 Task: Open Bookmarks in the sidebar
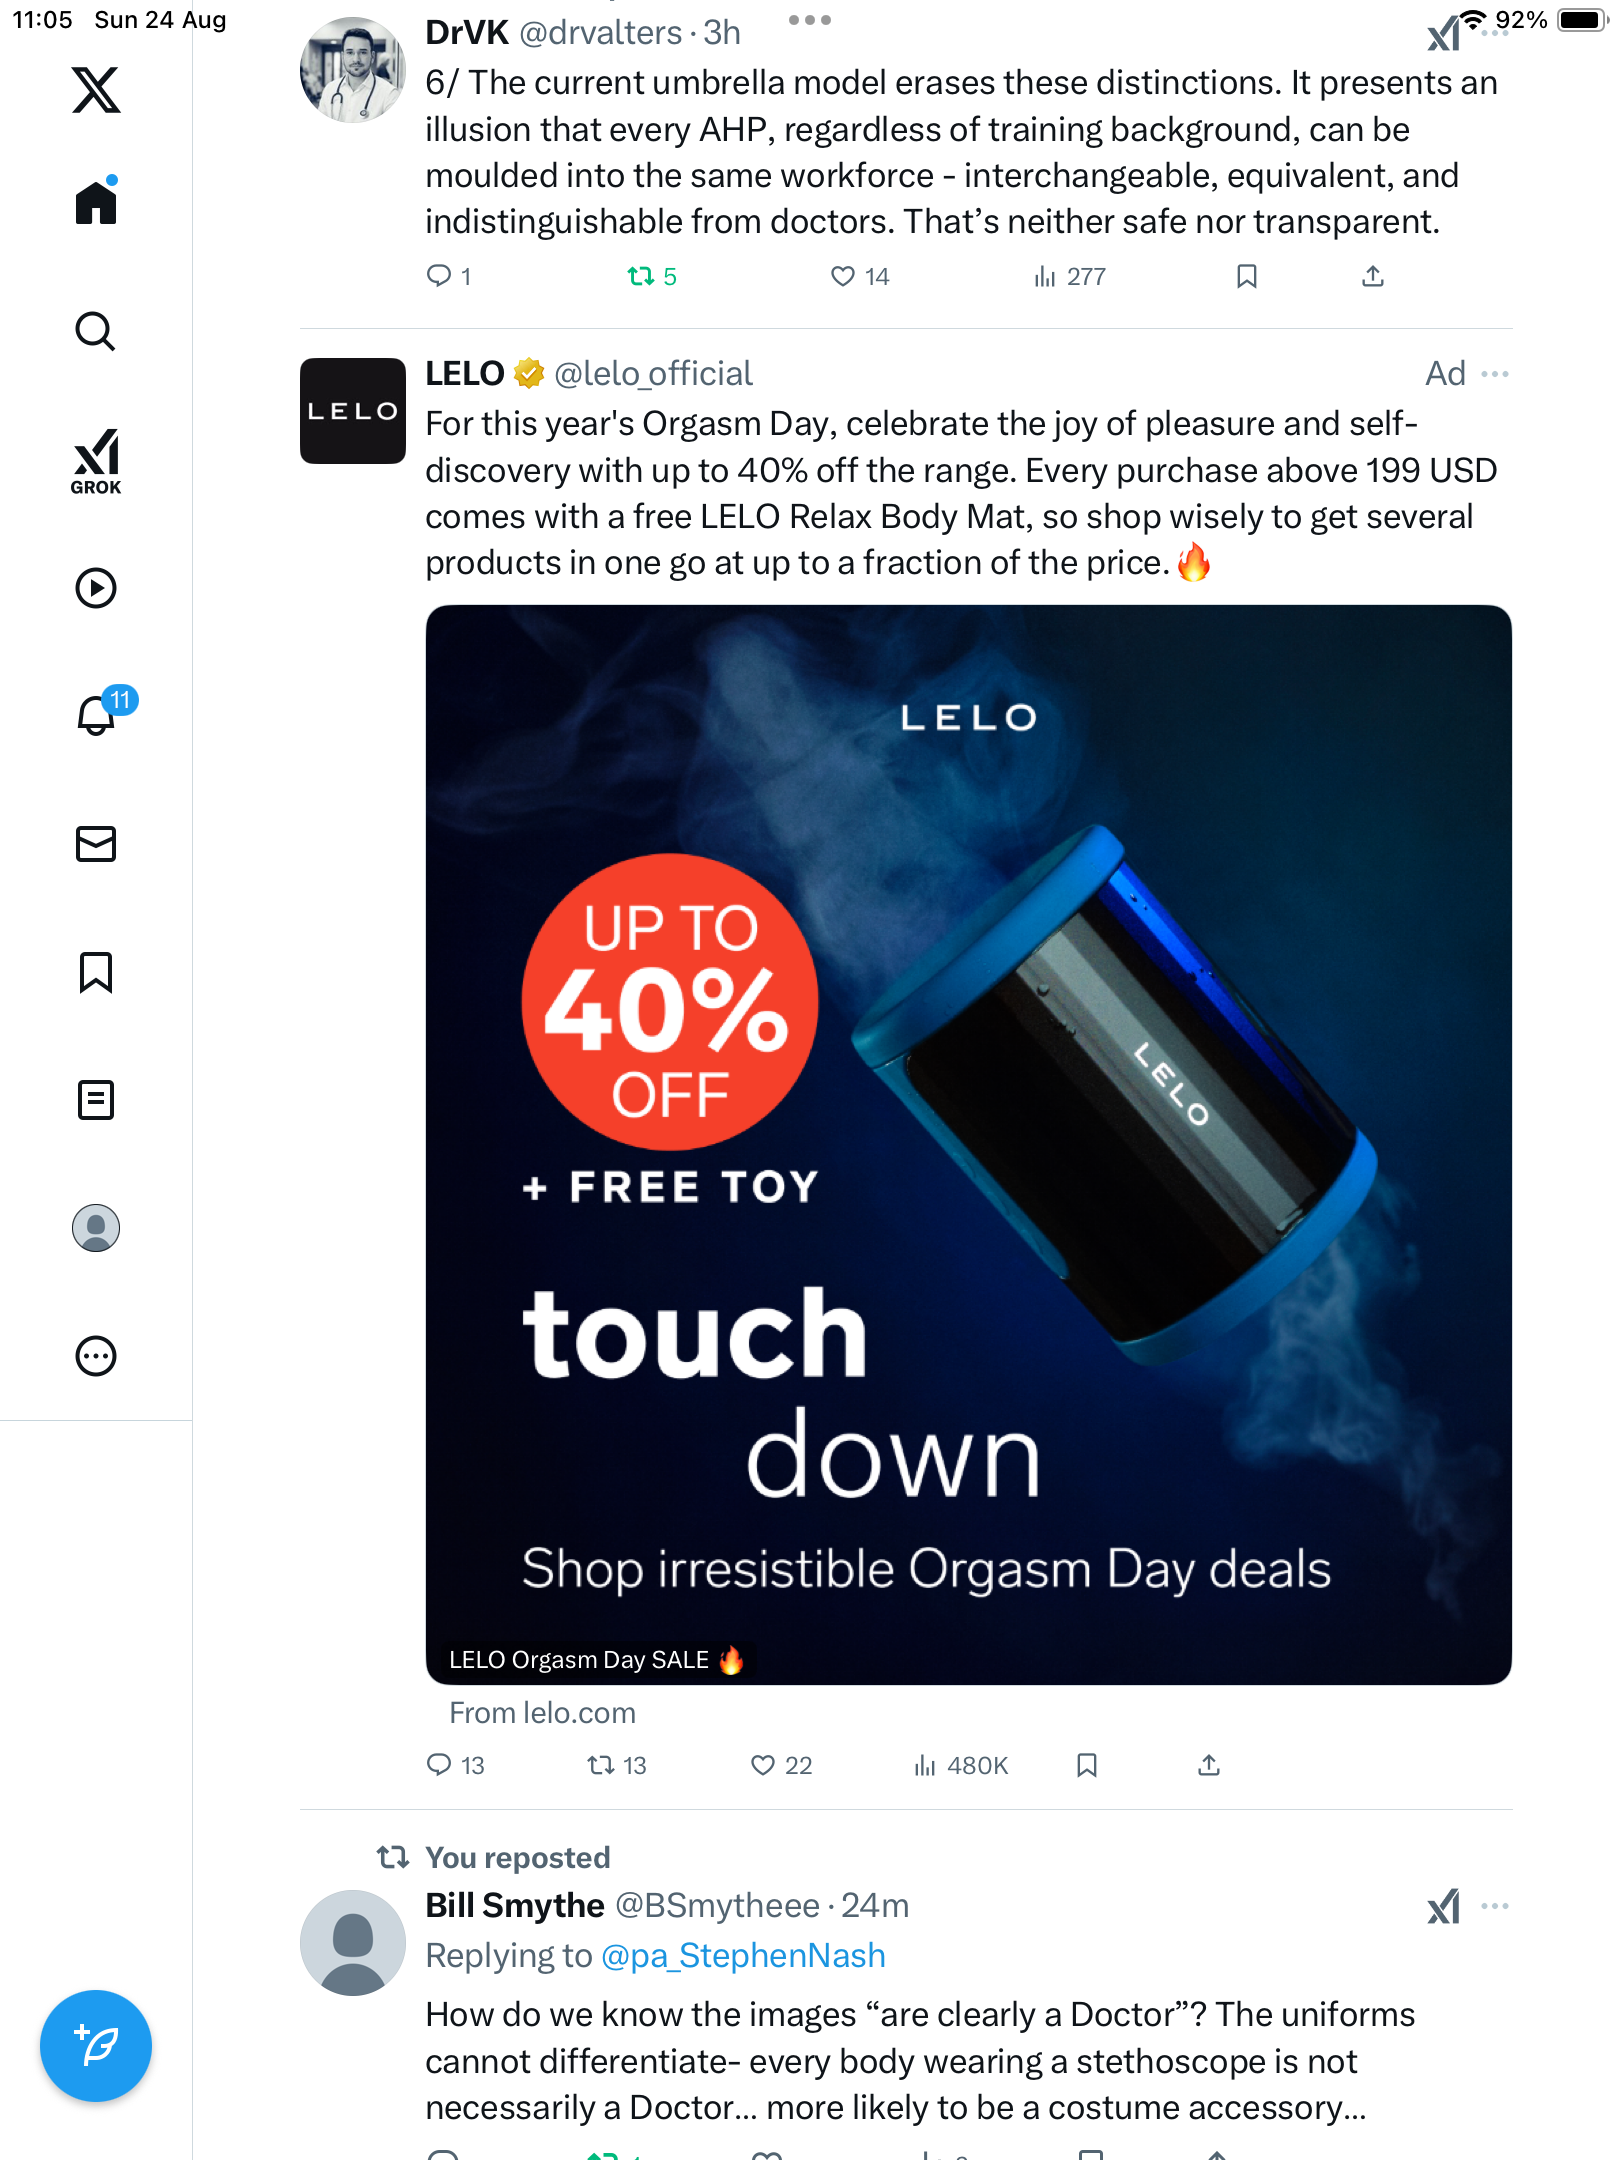[96, 972]
